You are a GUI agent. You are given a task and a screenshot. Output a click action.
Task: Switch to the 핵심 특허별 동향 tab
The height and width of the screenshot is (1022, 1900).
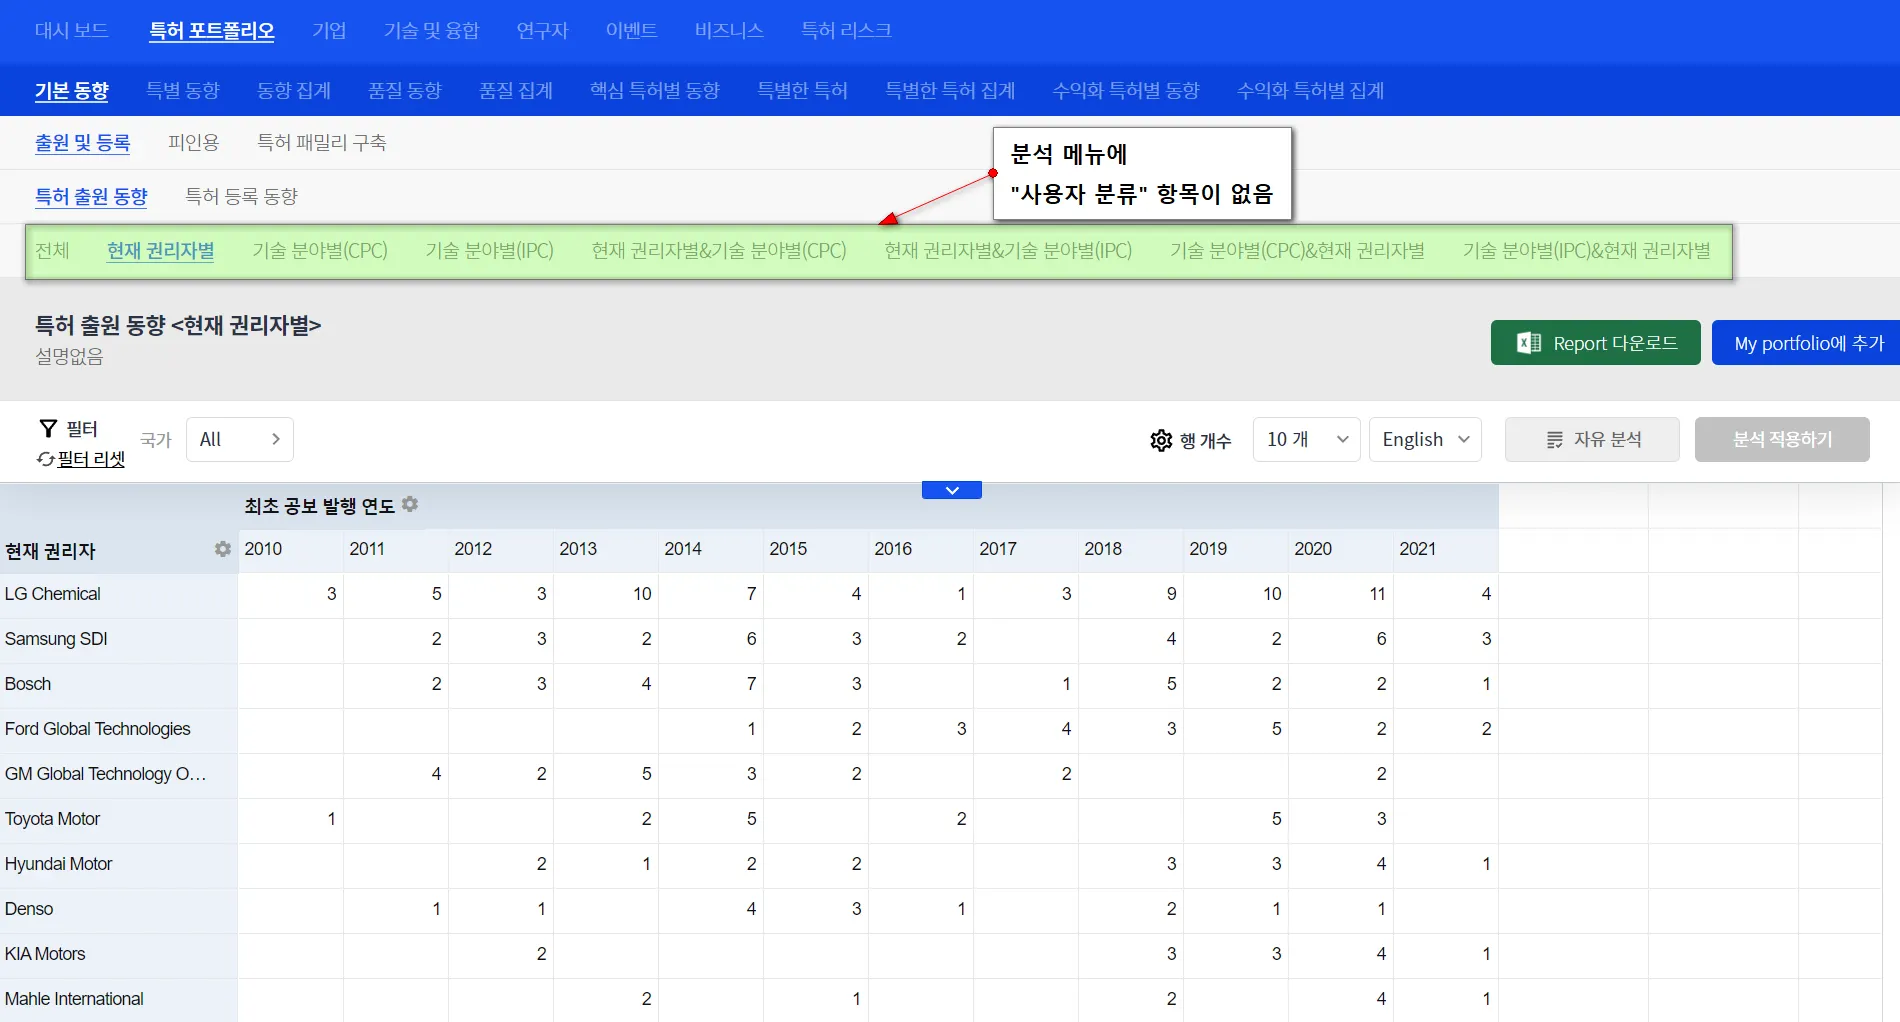tap(655, 90)
